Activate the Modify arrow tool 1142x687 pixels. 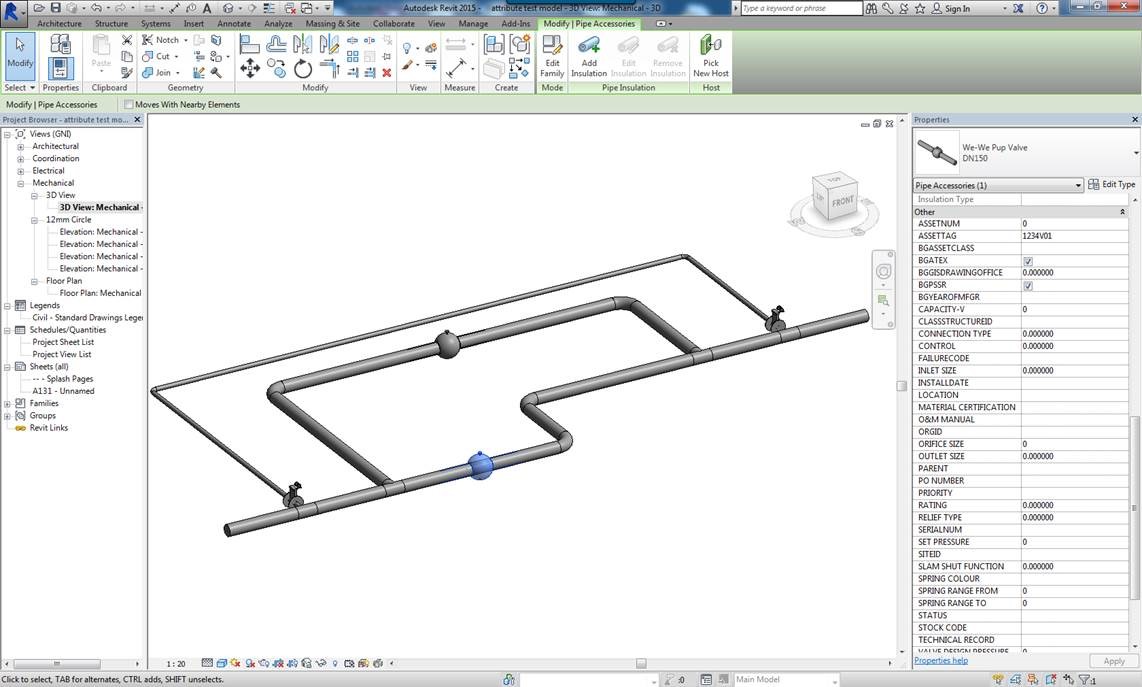coord(20,52)
